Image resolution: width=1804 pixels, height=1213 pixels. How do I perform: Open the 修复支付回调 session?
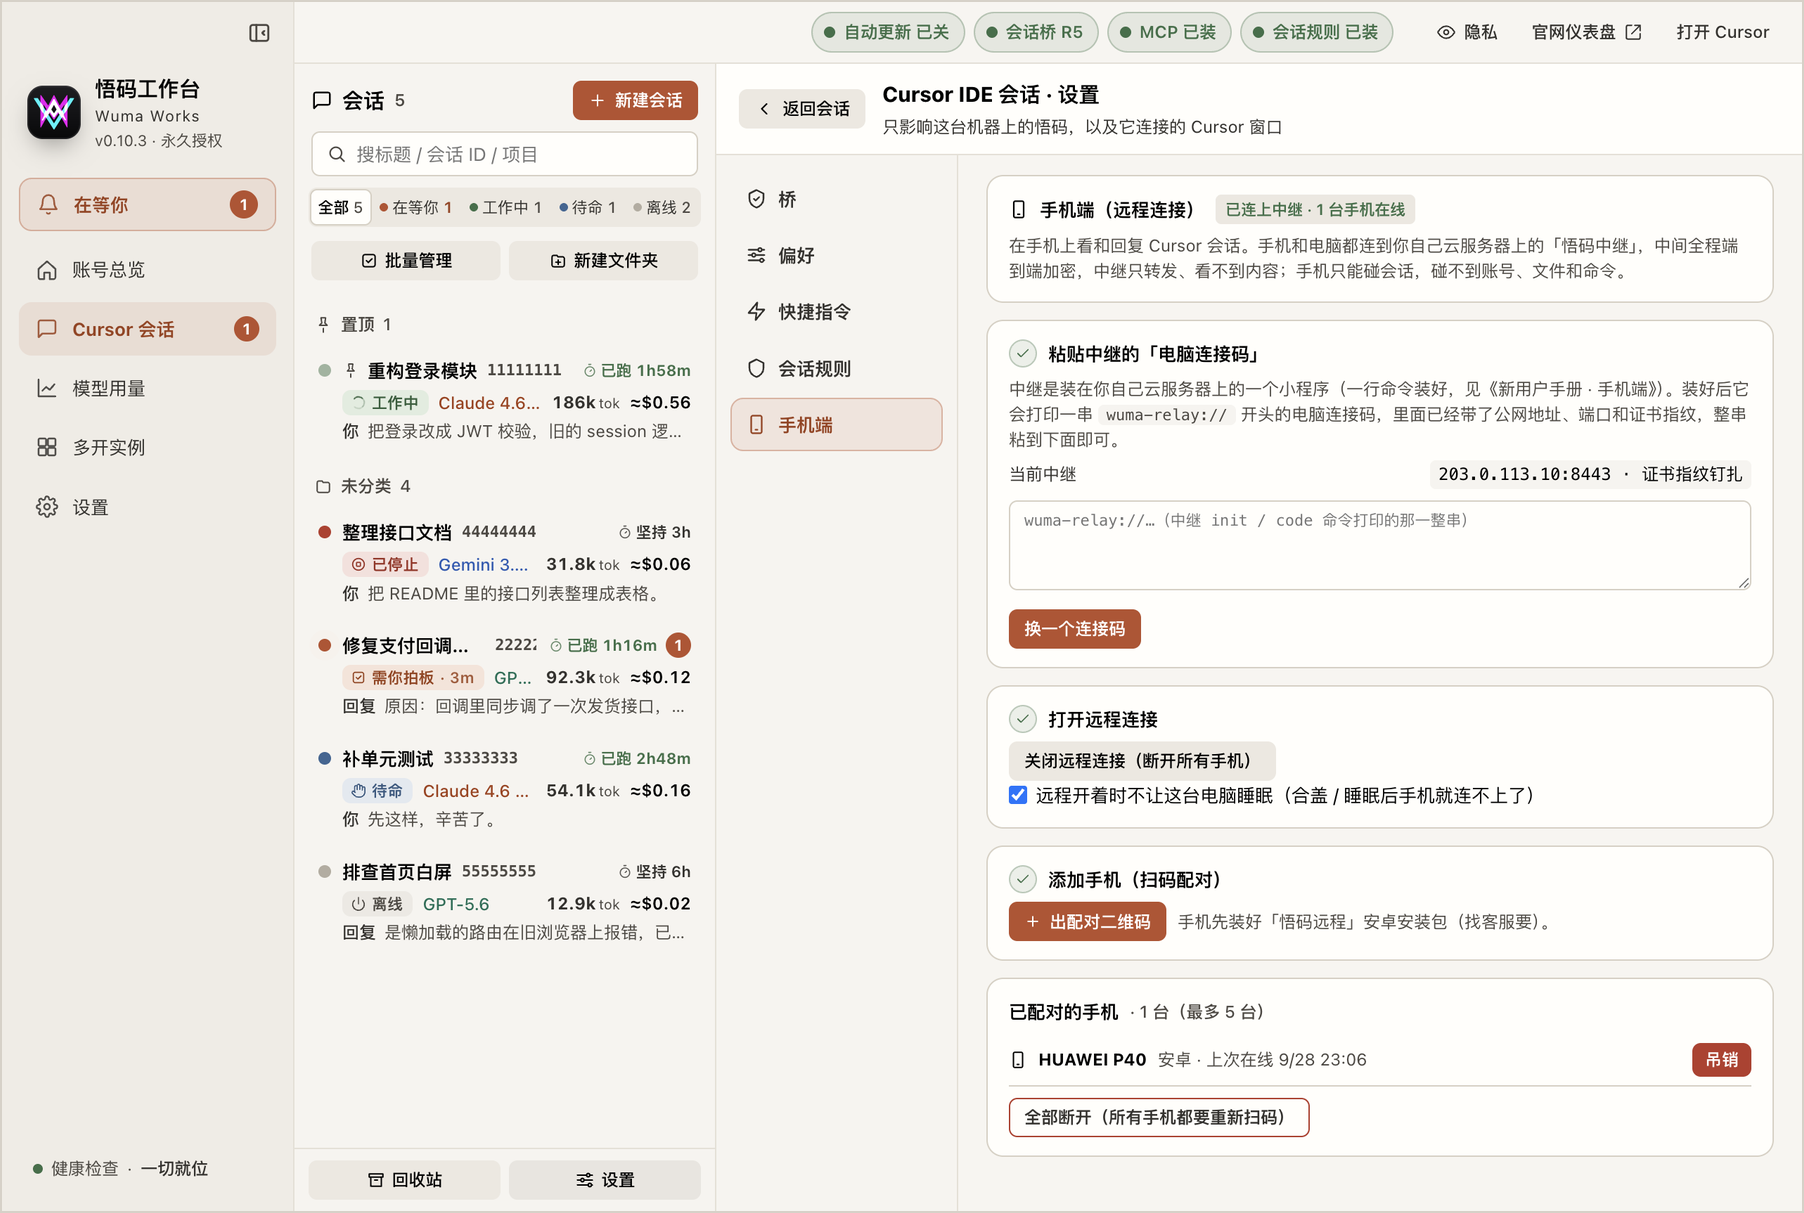click(504, 676)
